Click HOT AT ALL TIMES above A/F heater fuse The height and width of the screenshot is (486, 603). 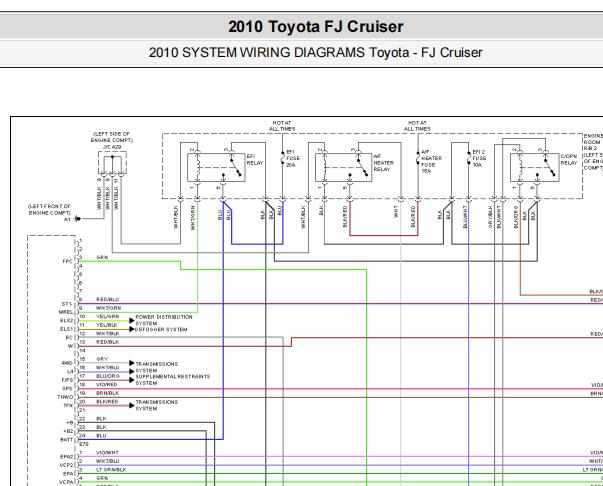tap(417, 126)
